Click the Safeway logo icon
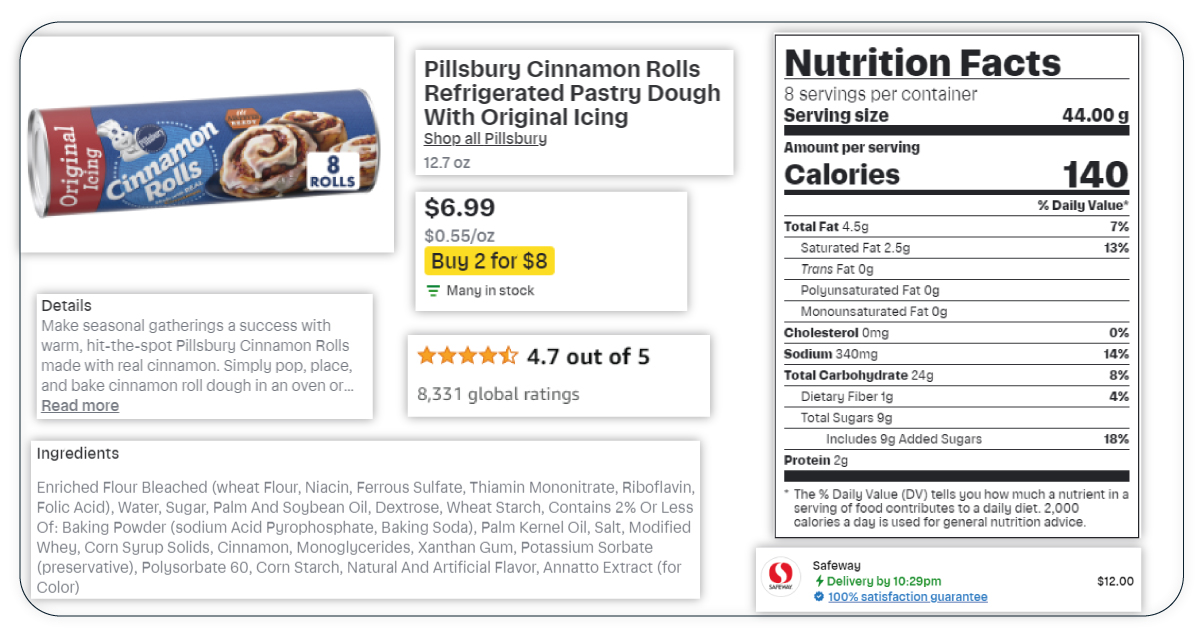Image resolution: width=1203 pixels, height=637 pixels. pyautogui.click(x=781, y=580)
